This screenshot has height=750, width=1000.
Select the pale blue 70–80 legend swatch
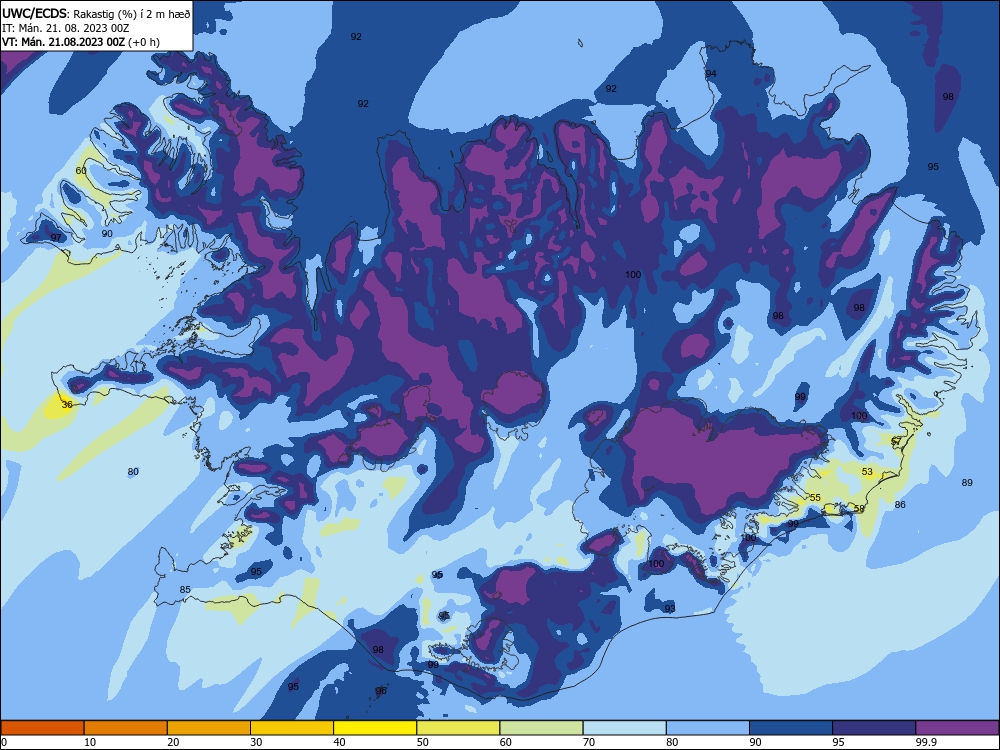(x=624, y=728)
